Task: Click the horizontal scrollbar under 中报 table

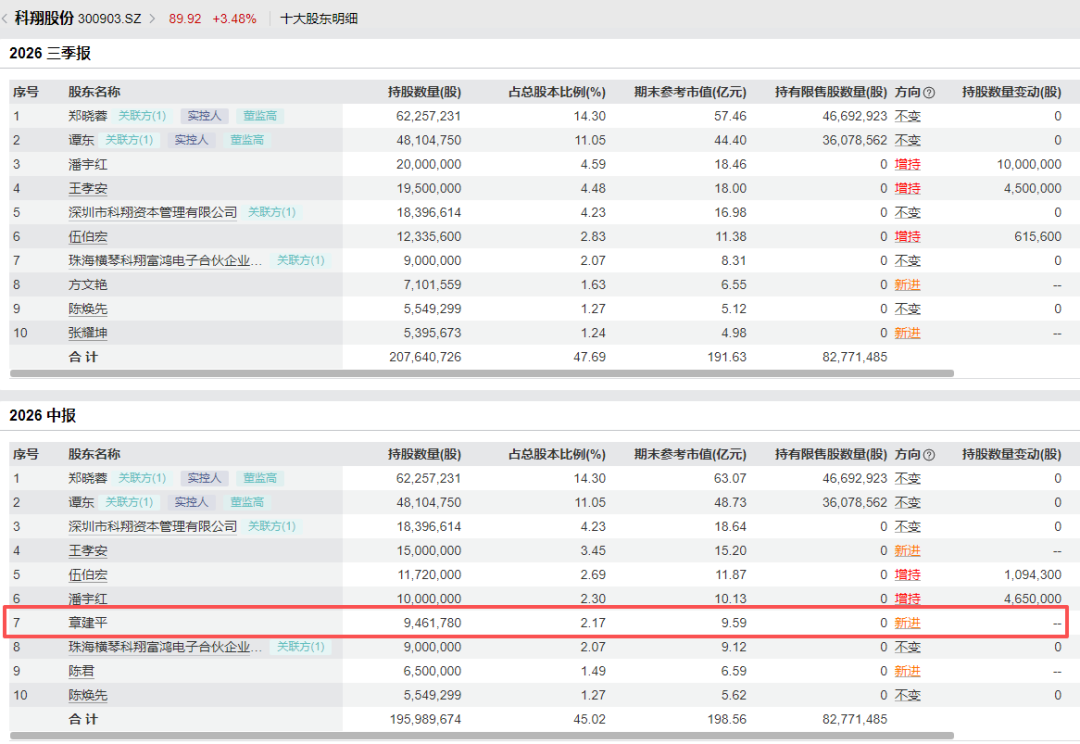Action: pos(481,736)
